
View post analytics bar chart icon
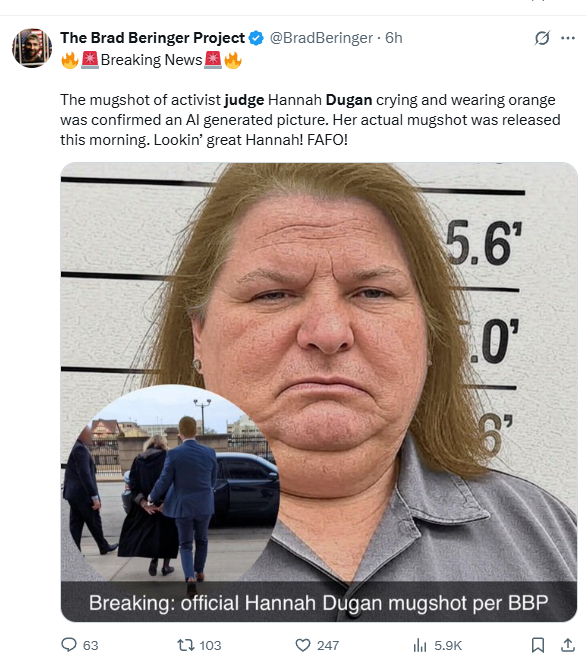[x=420, y=645]
